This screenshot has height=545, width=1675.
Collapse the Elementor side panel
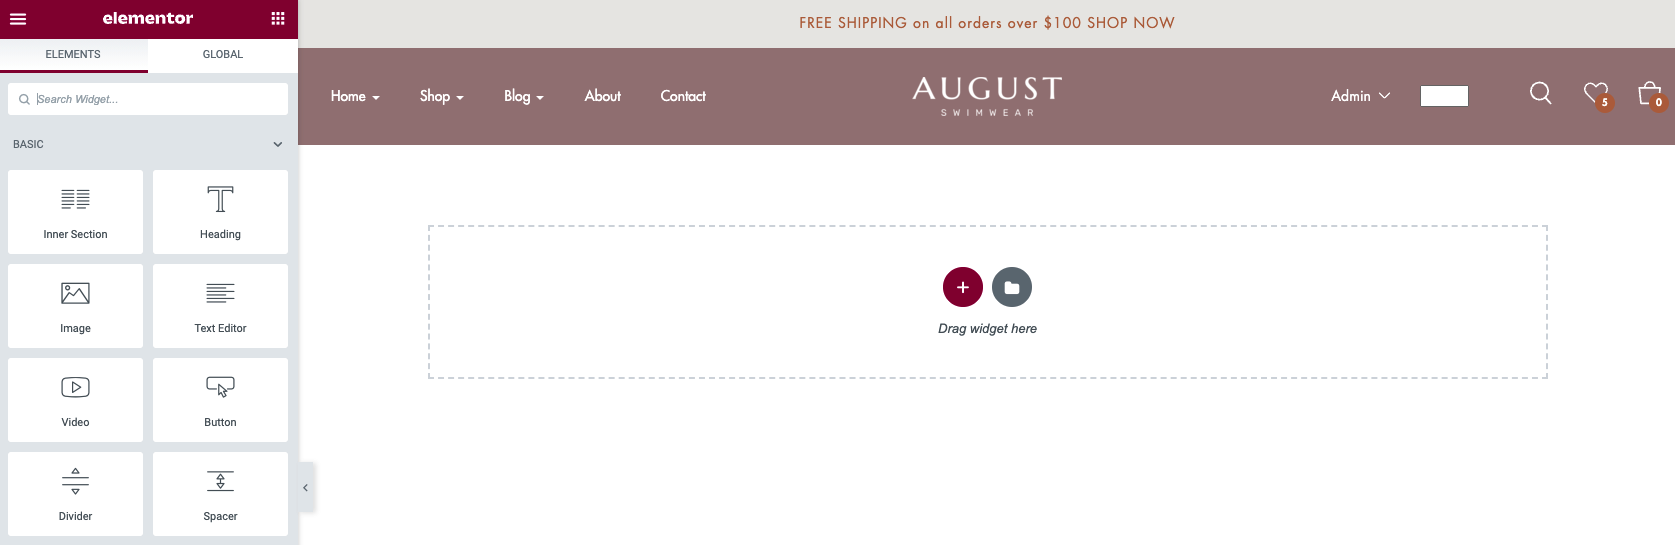pos(306,488)
